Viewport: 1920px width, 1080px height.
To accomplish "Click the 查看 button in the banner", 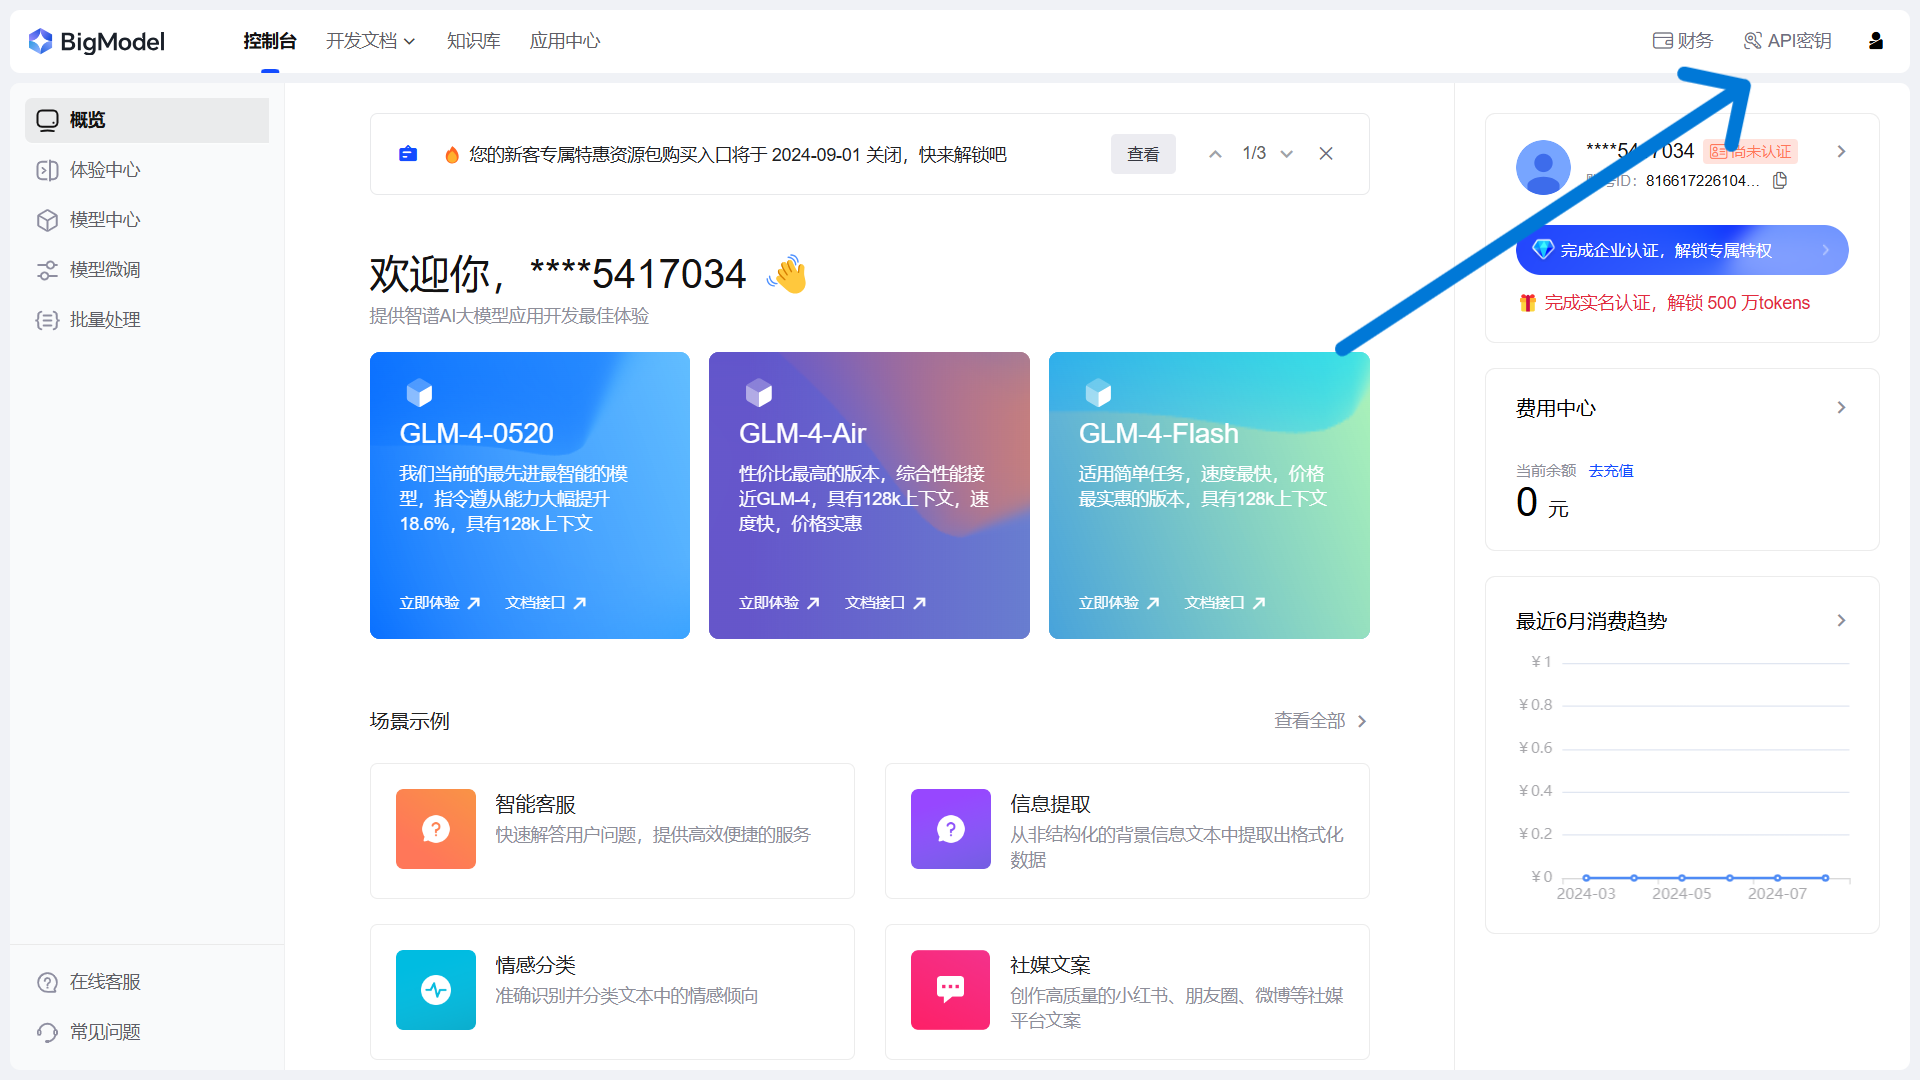I will (1143, 154).
